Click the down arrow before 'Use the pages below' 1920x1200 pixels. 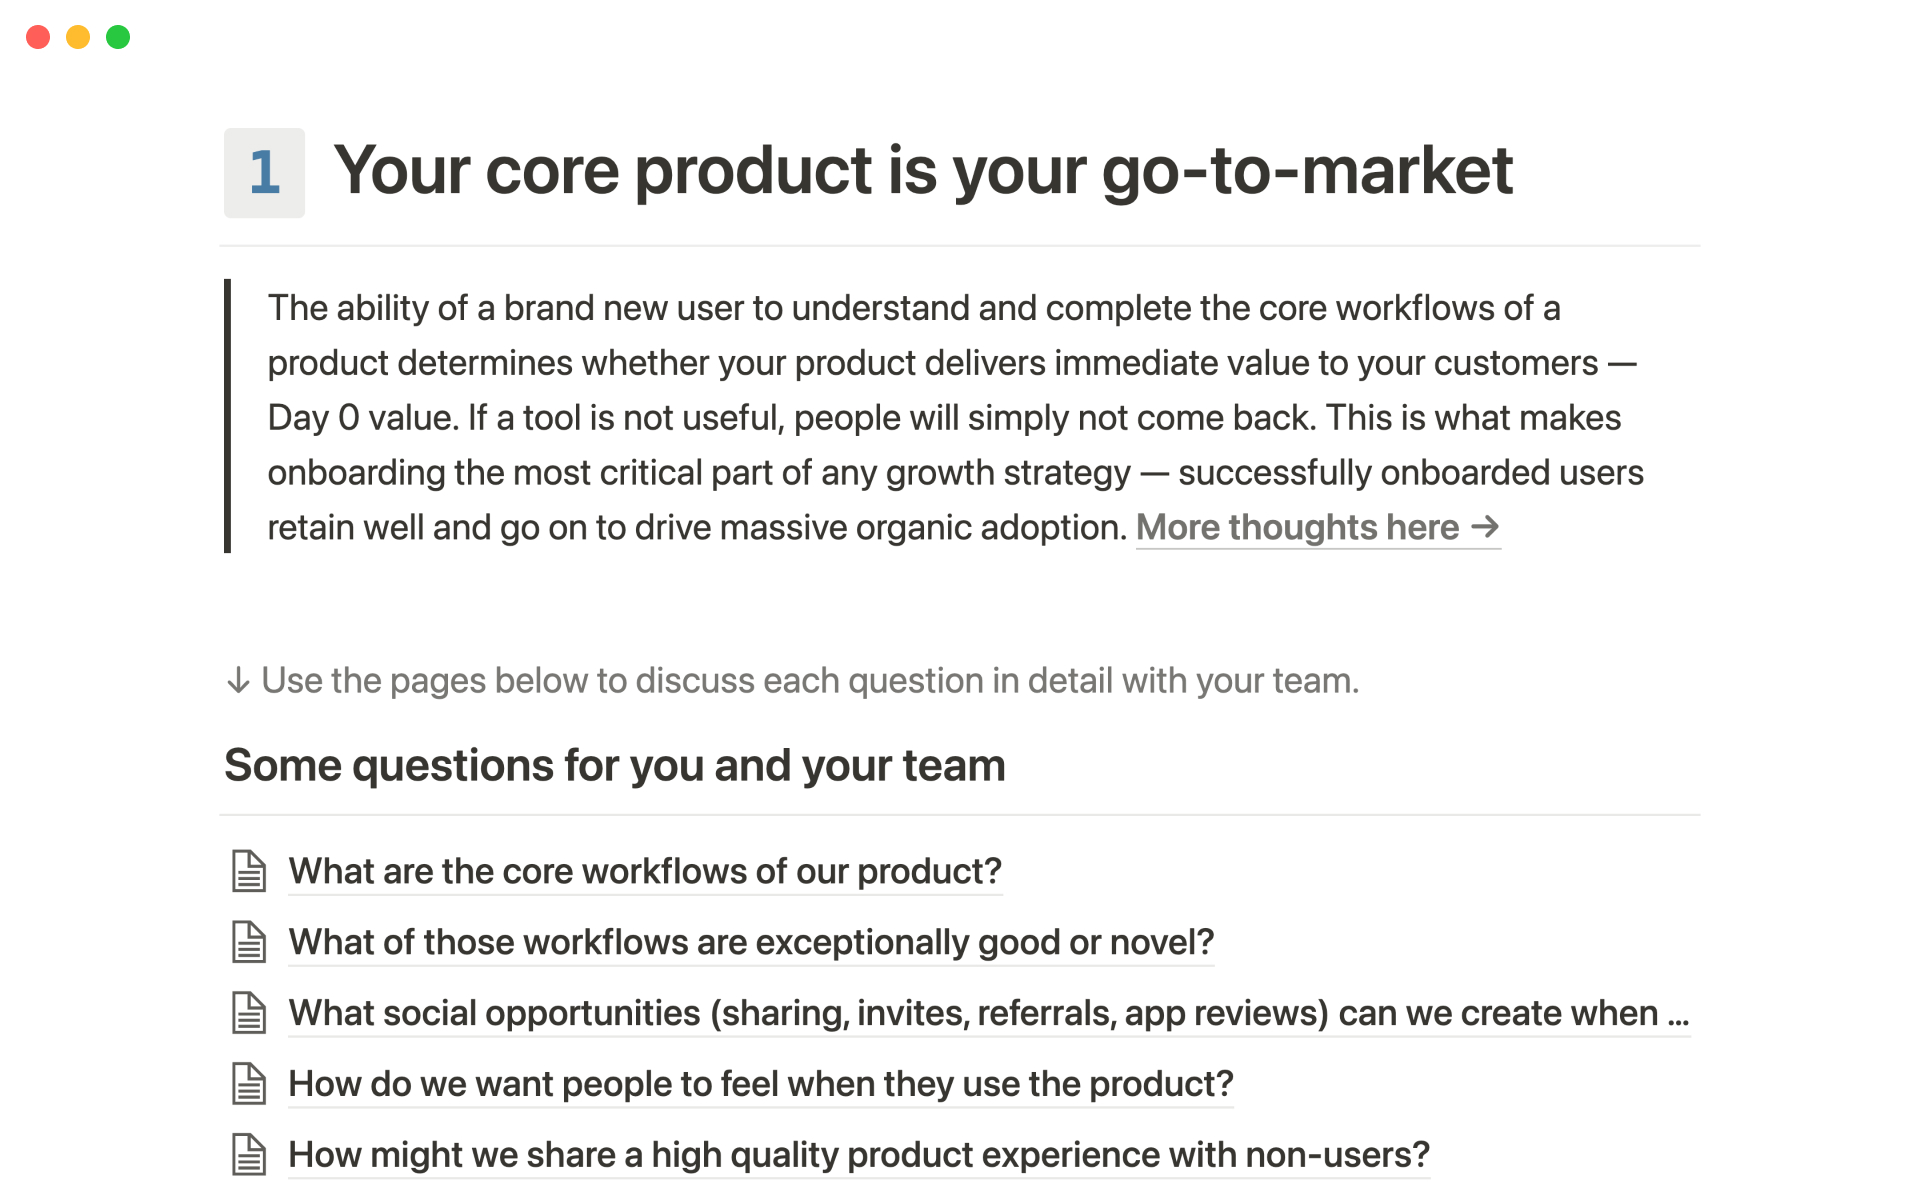click(x=238, y=681)
